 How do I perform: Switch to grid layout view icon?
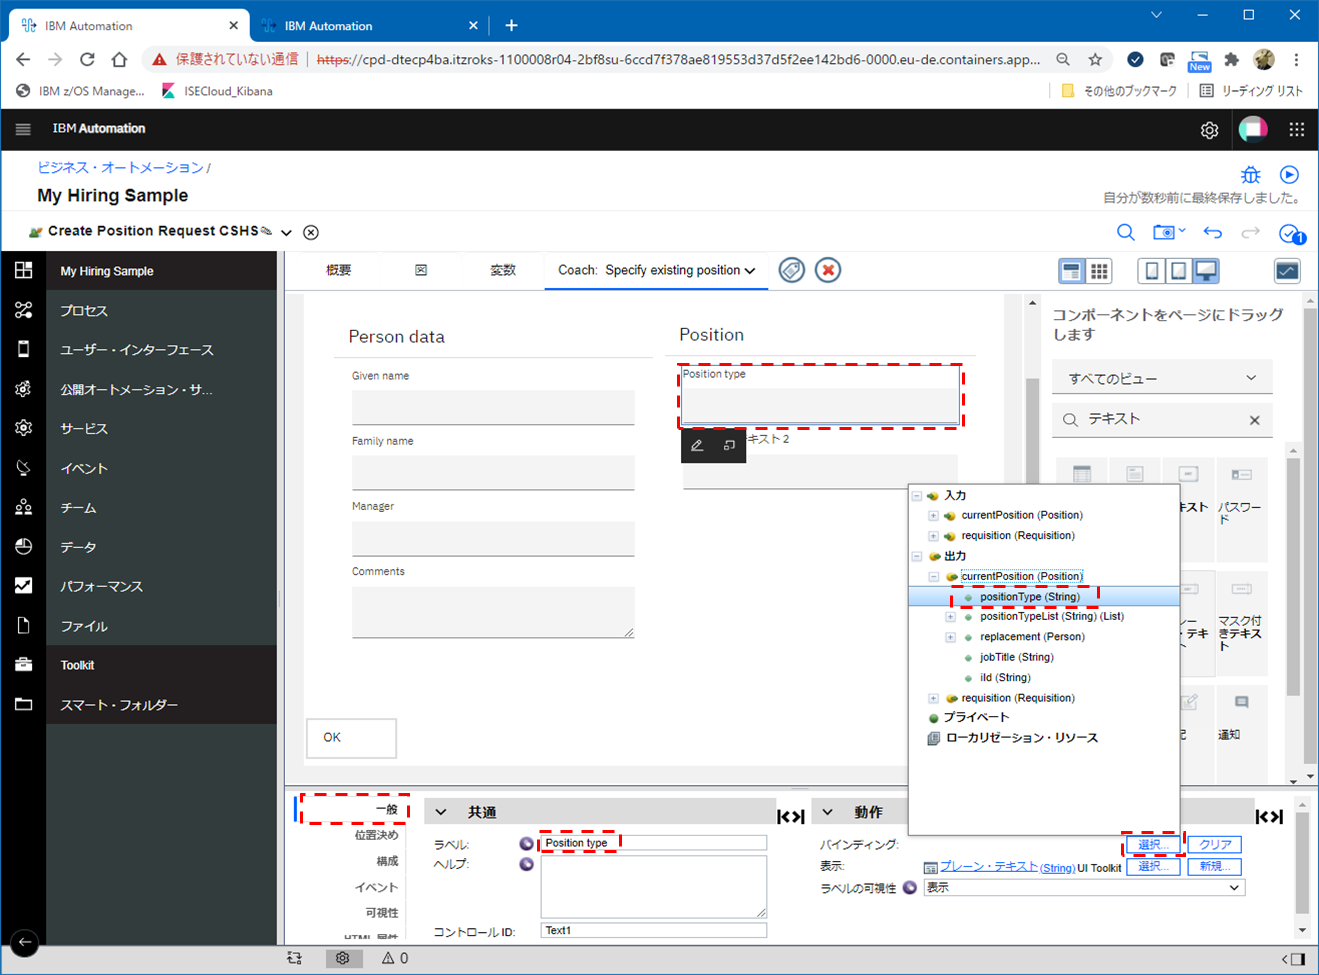coord(1099,271)
